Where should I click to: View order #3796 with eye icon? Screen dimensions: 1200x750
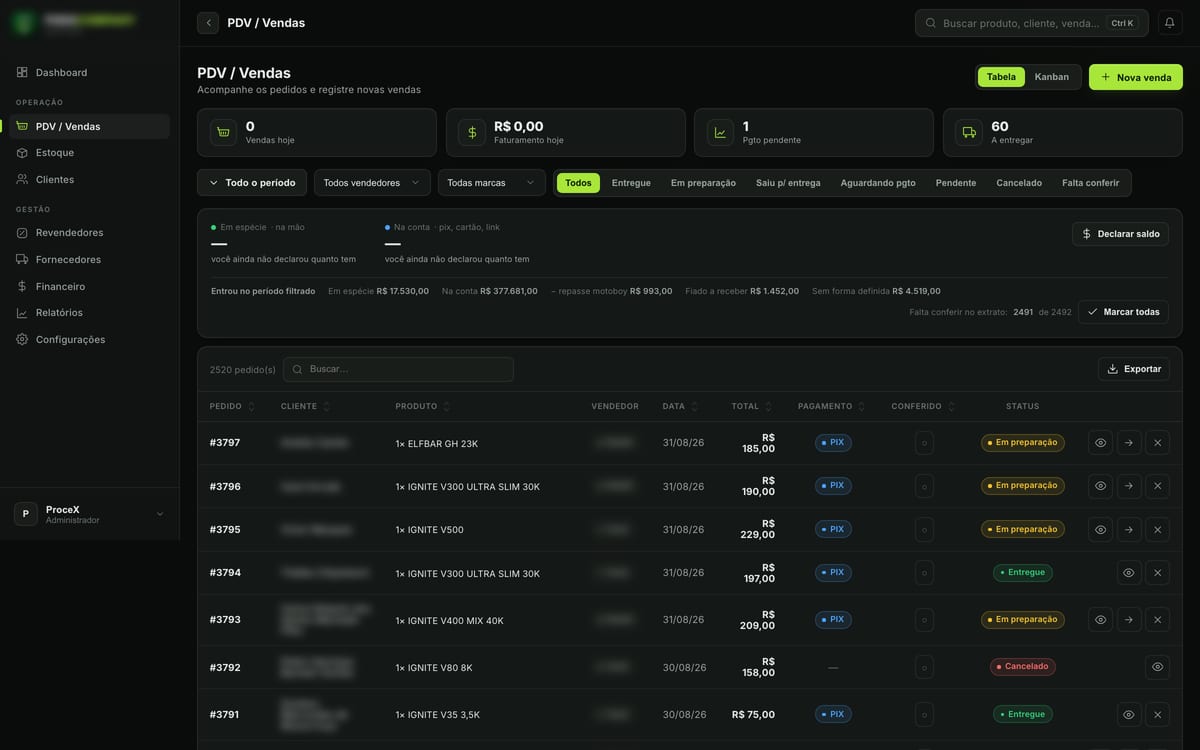tap(1101, 486)
